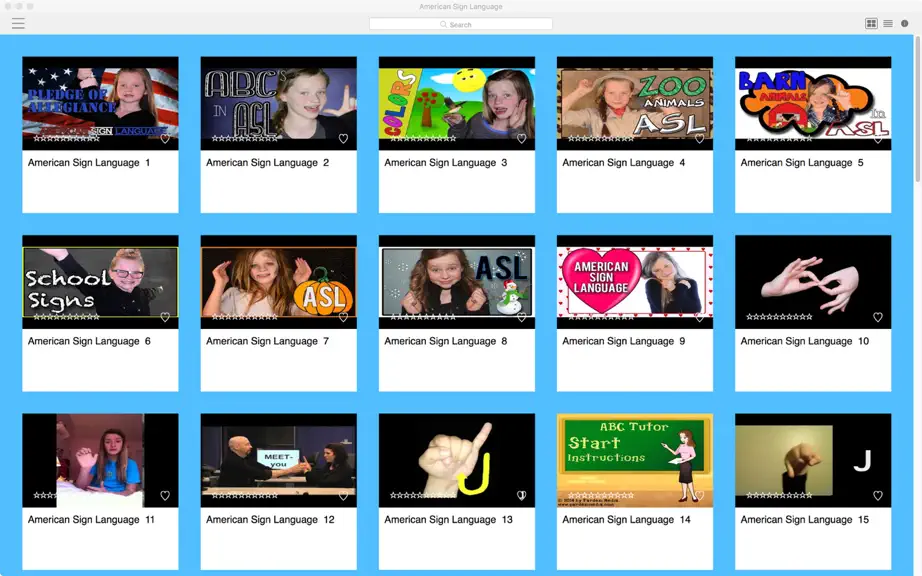Toggle heart on American Sign Language 3
This screenshot has height=576, width=922.
tap(522, 139)
